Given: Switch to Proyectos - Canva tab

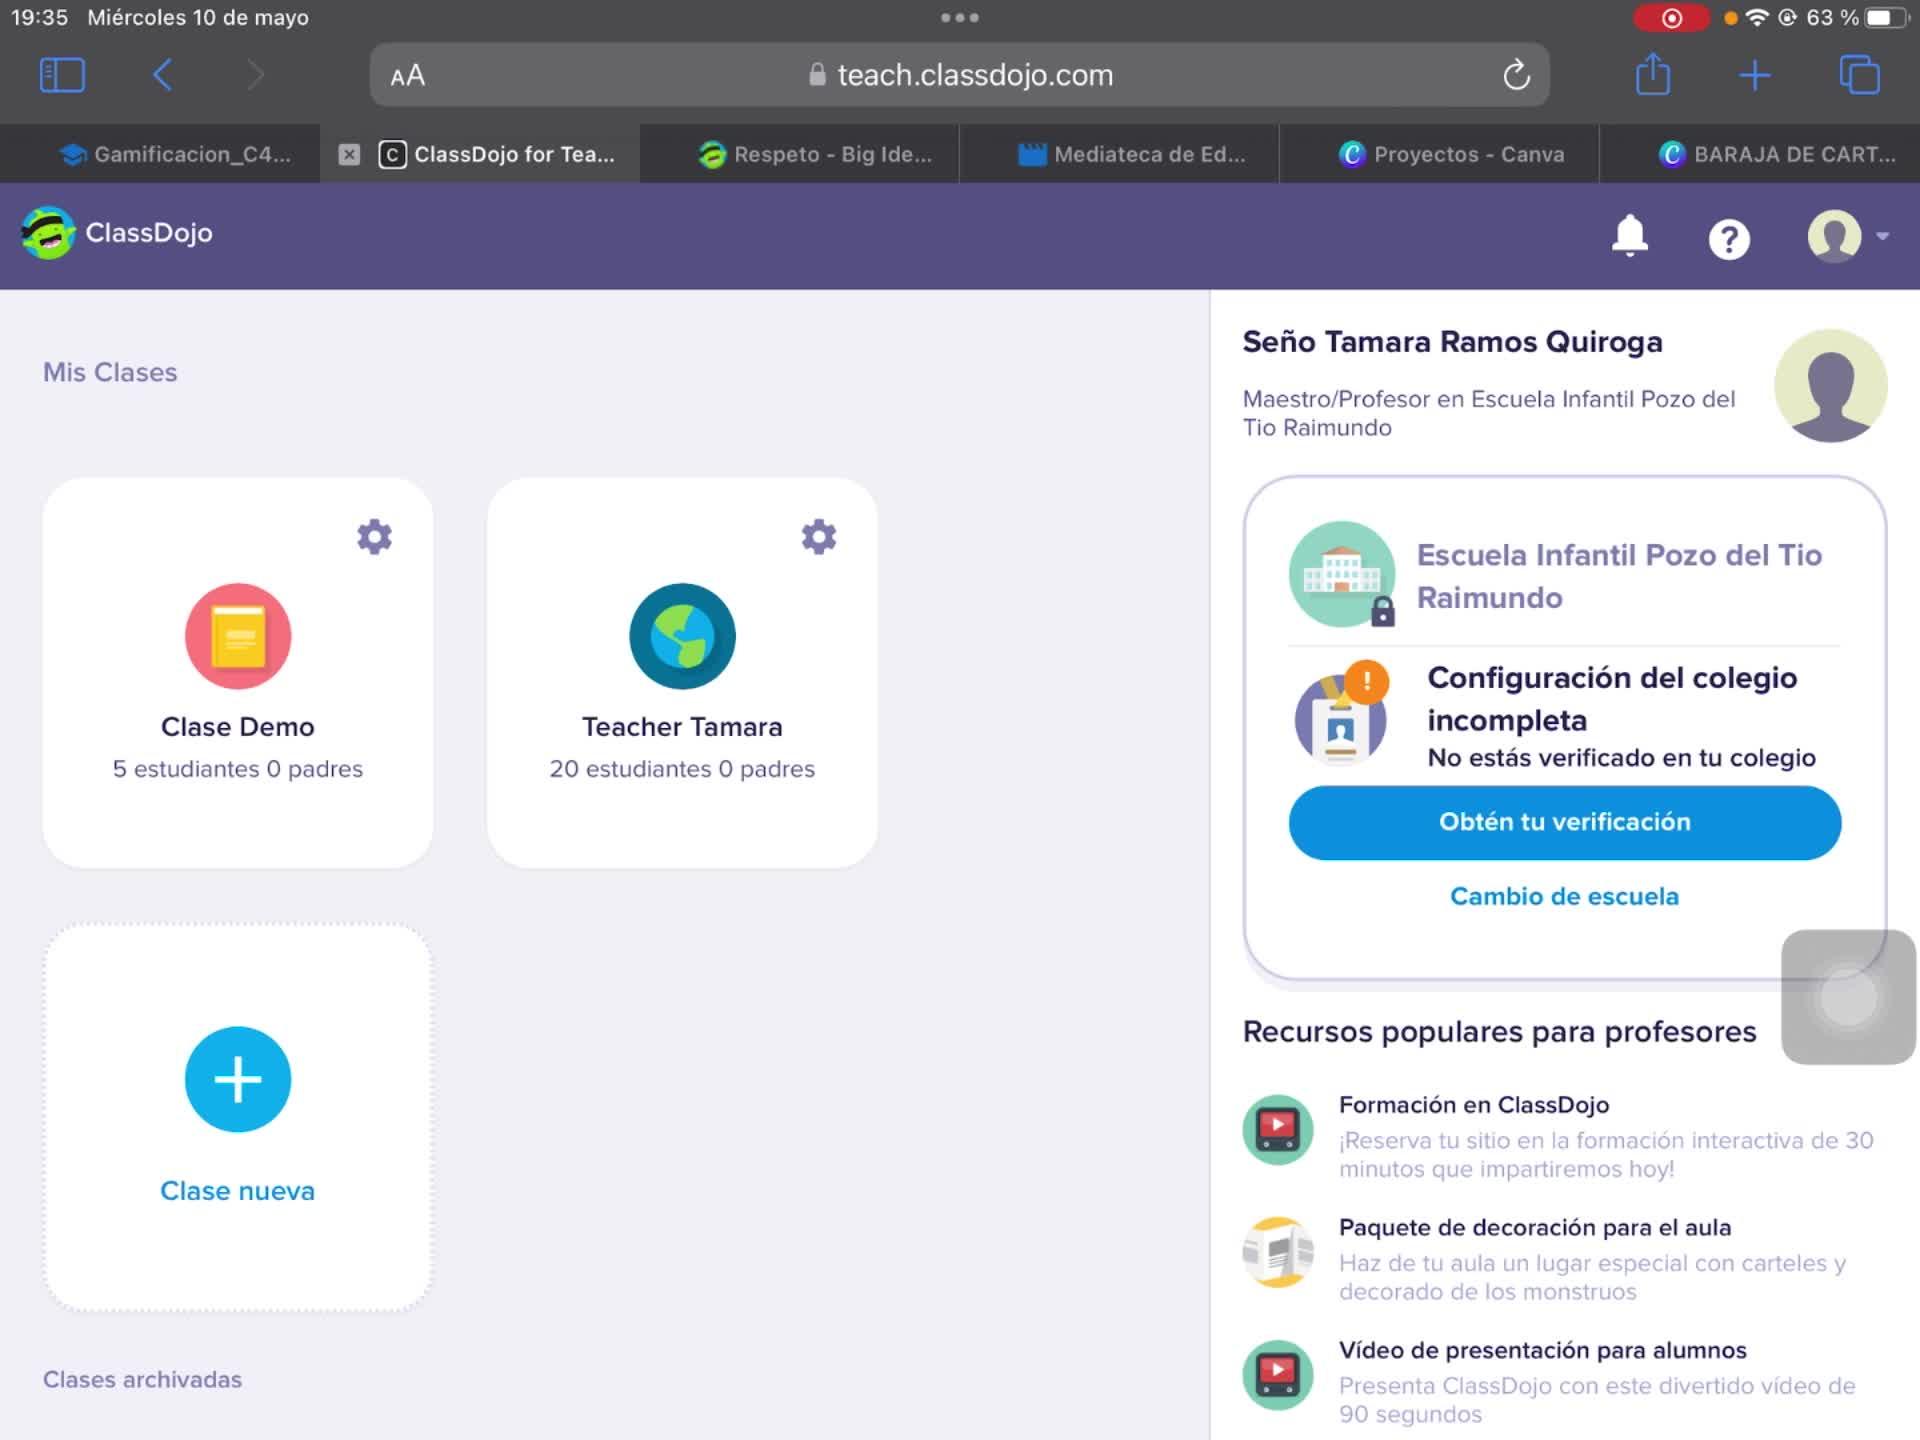Looking at the screenshot, I should coord(1451,154).
